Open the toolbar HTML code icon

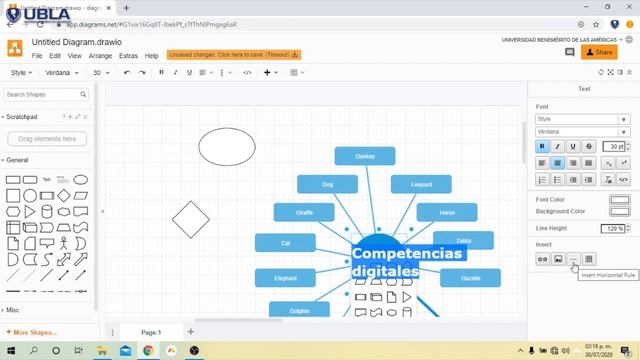pyautogui.click(x=247, y=73)
